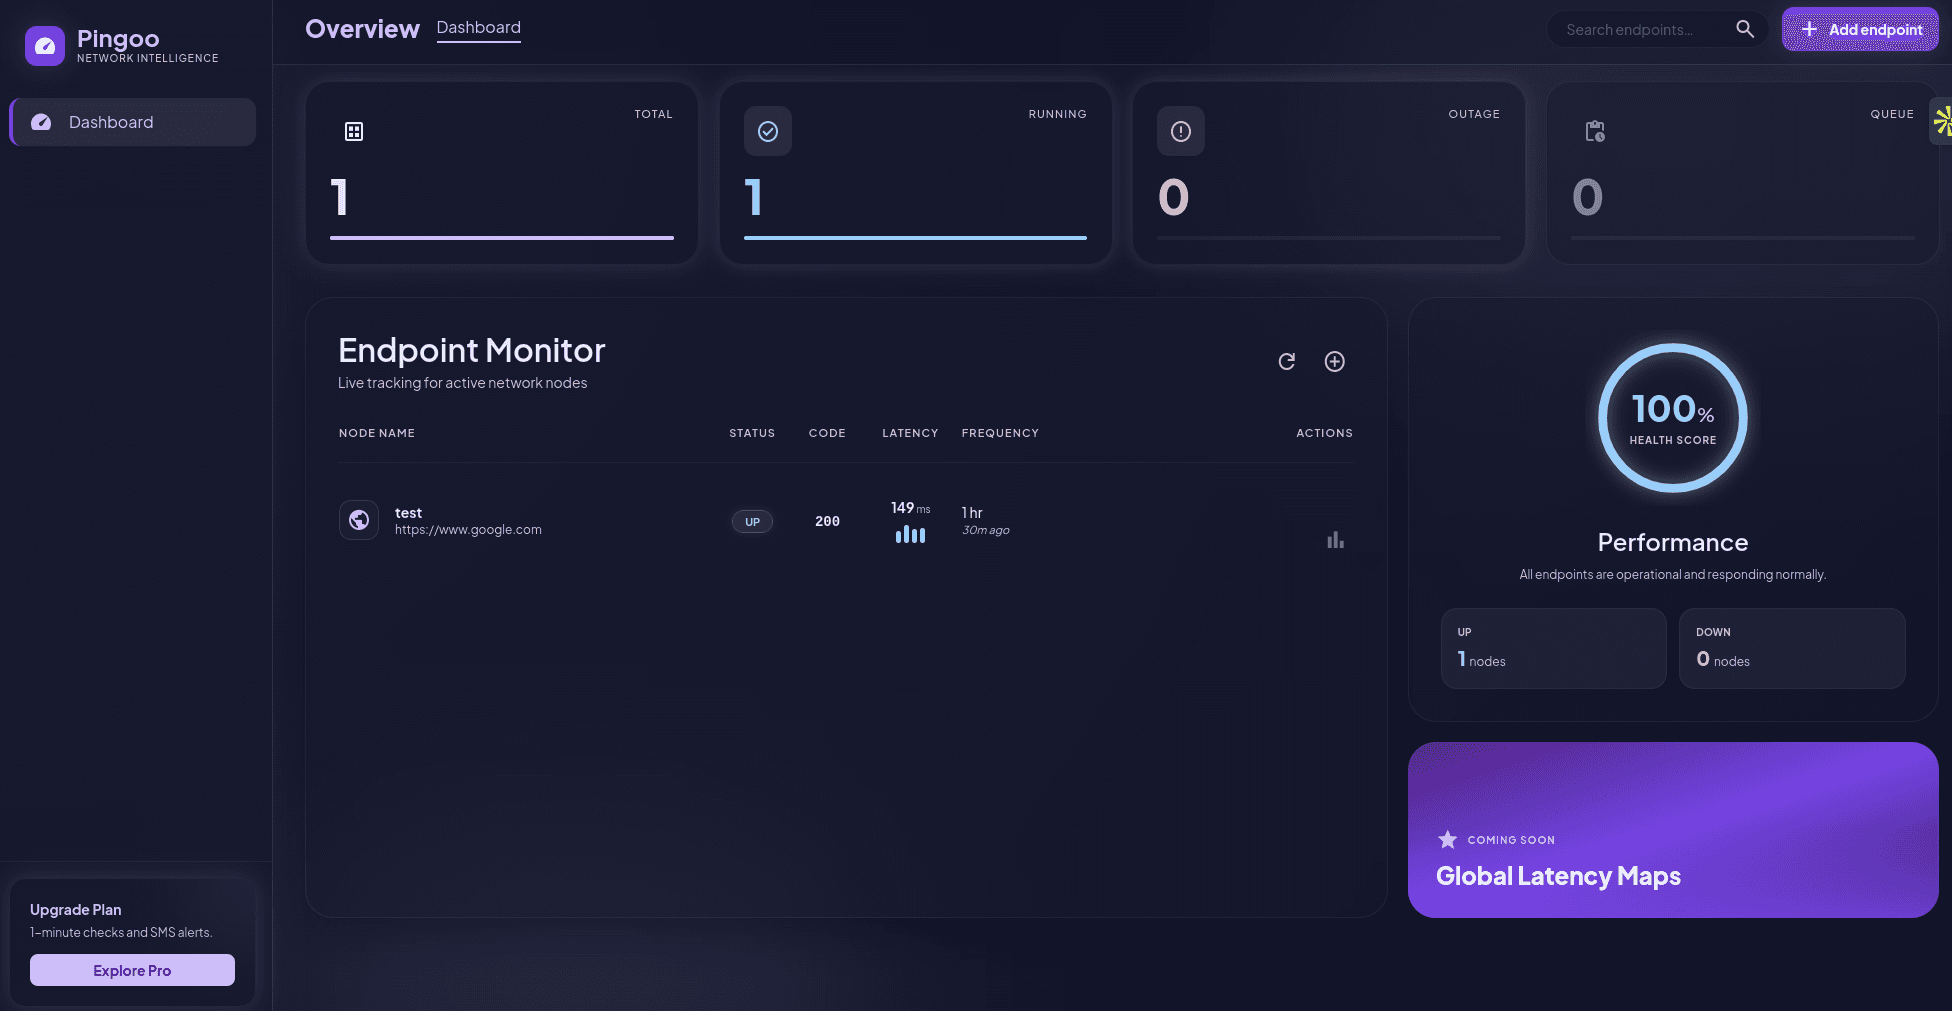Click the Pingoo logo icon
The image size is (1952, 1011).
point(45,46)
